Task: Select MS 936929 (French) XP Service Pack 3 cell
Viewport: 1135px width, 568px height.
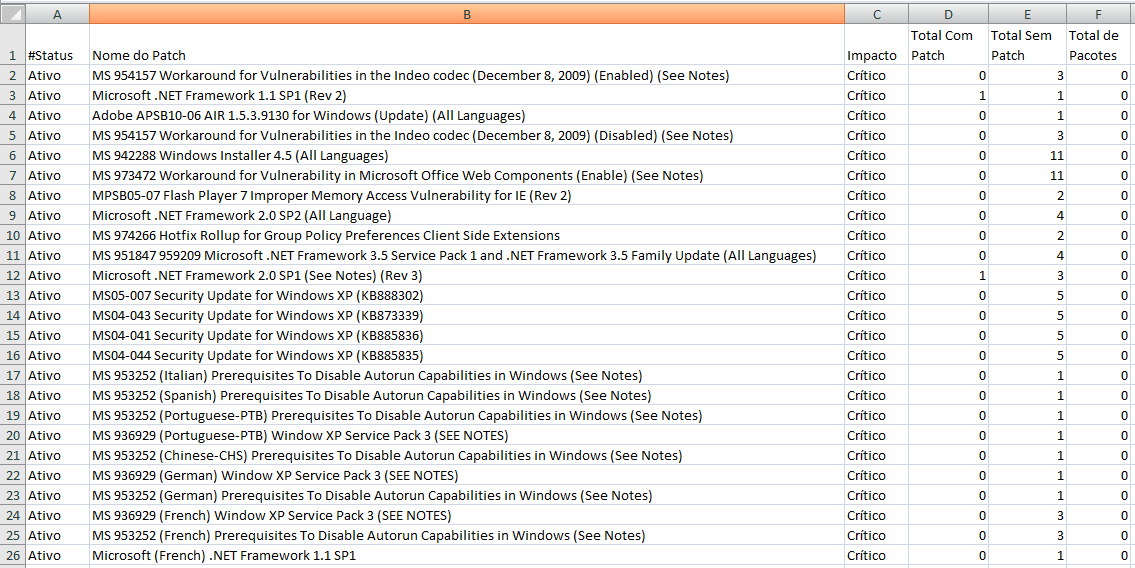Action: coord(467,516)
